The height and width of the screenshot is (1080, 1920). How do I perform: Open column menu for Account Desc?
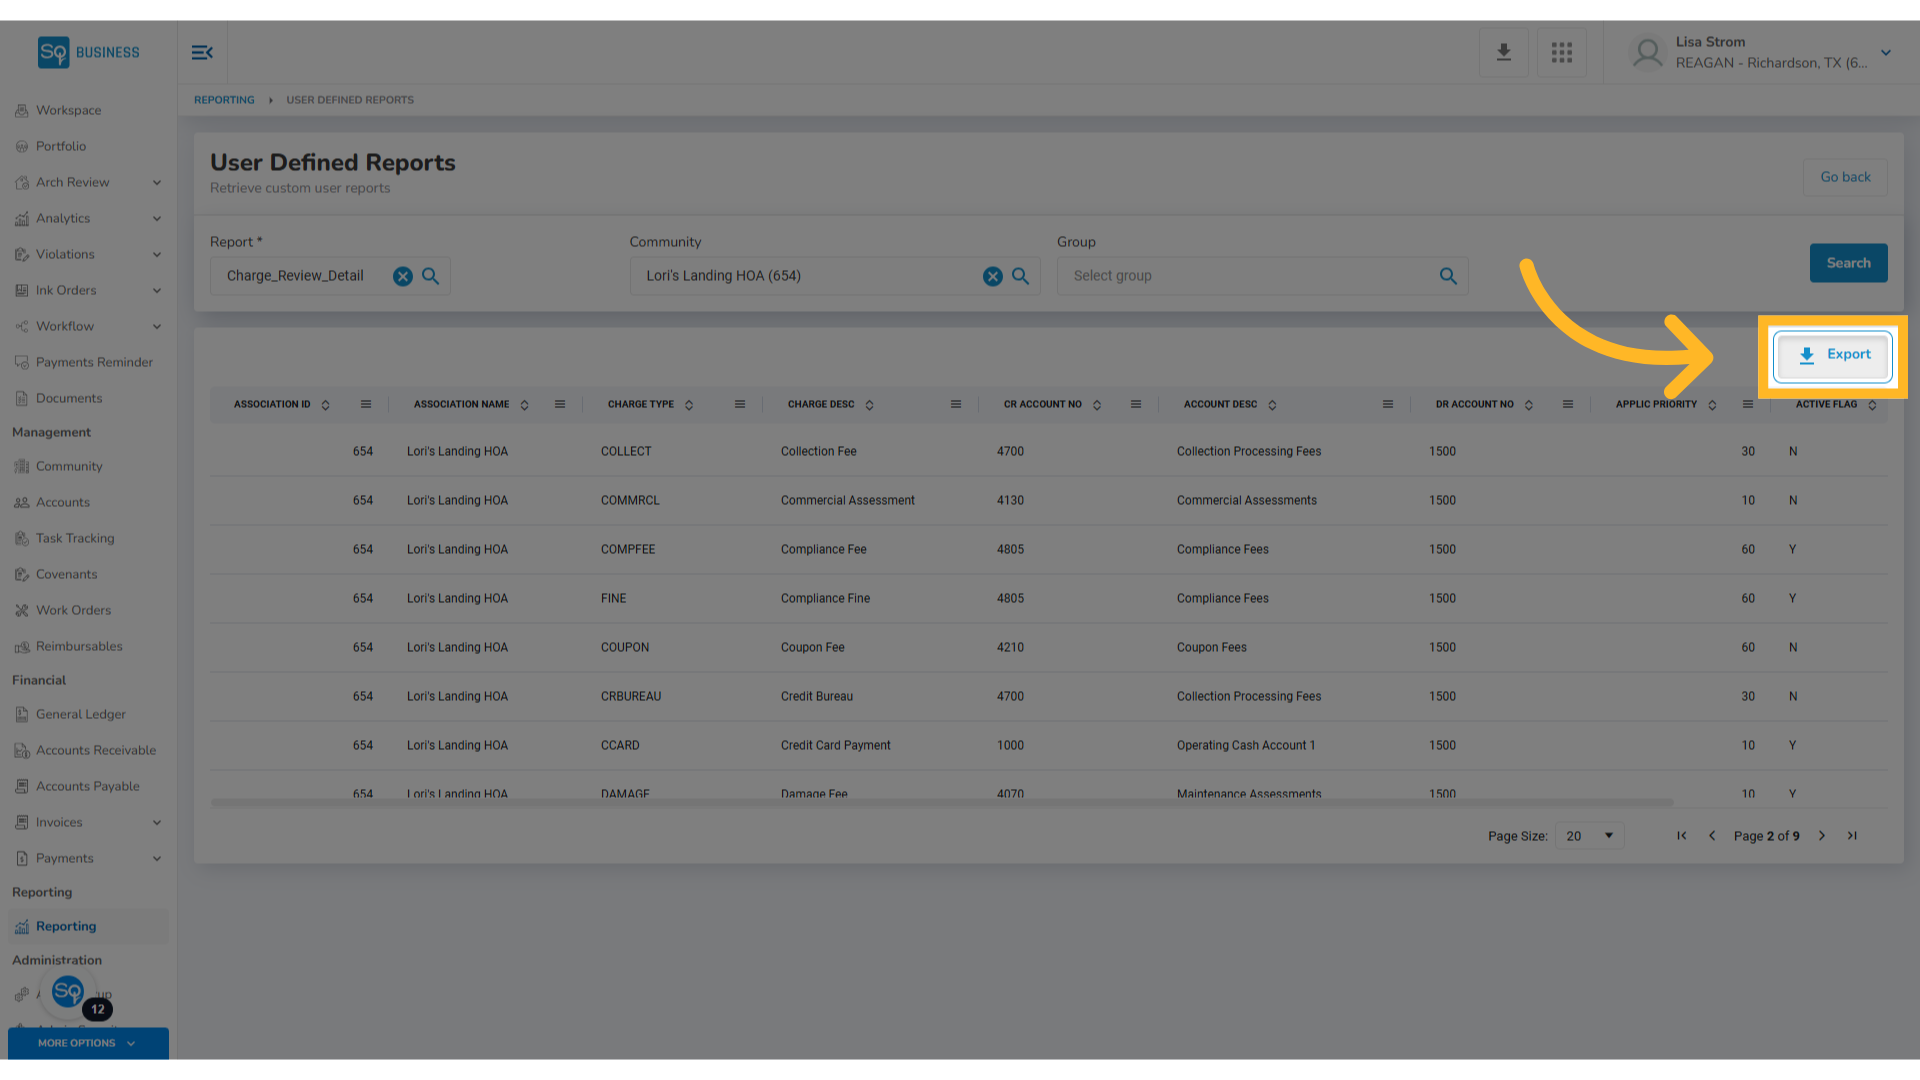click(x=1388, y=405)
